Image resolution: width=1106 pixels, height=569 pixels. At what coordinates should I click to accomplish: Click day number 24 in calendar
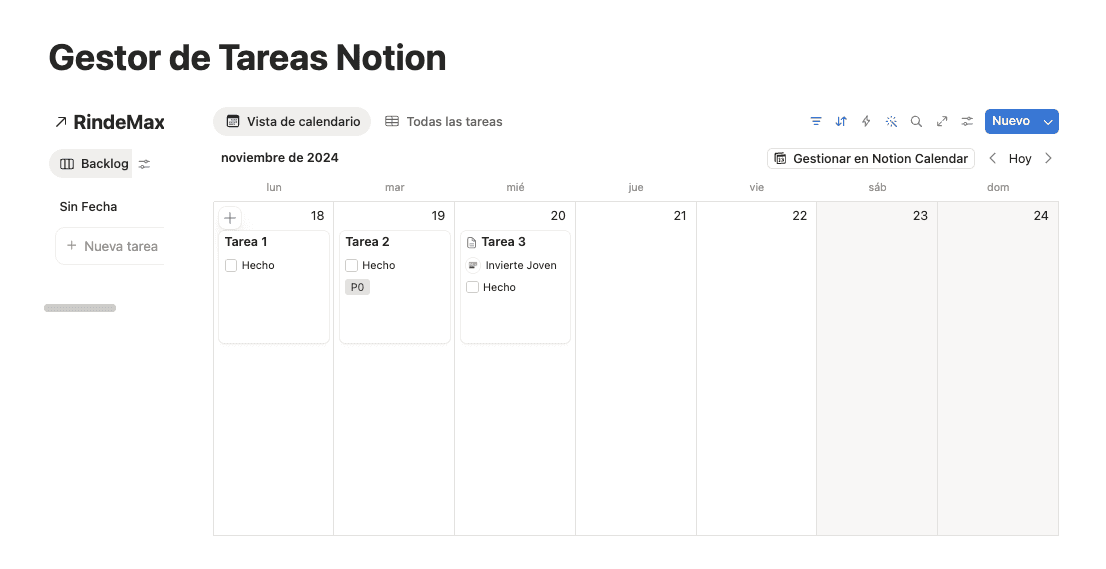[1041, 216]
